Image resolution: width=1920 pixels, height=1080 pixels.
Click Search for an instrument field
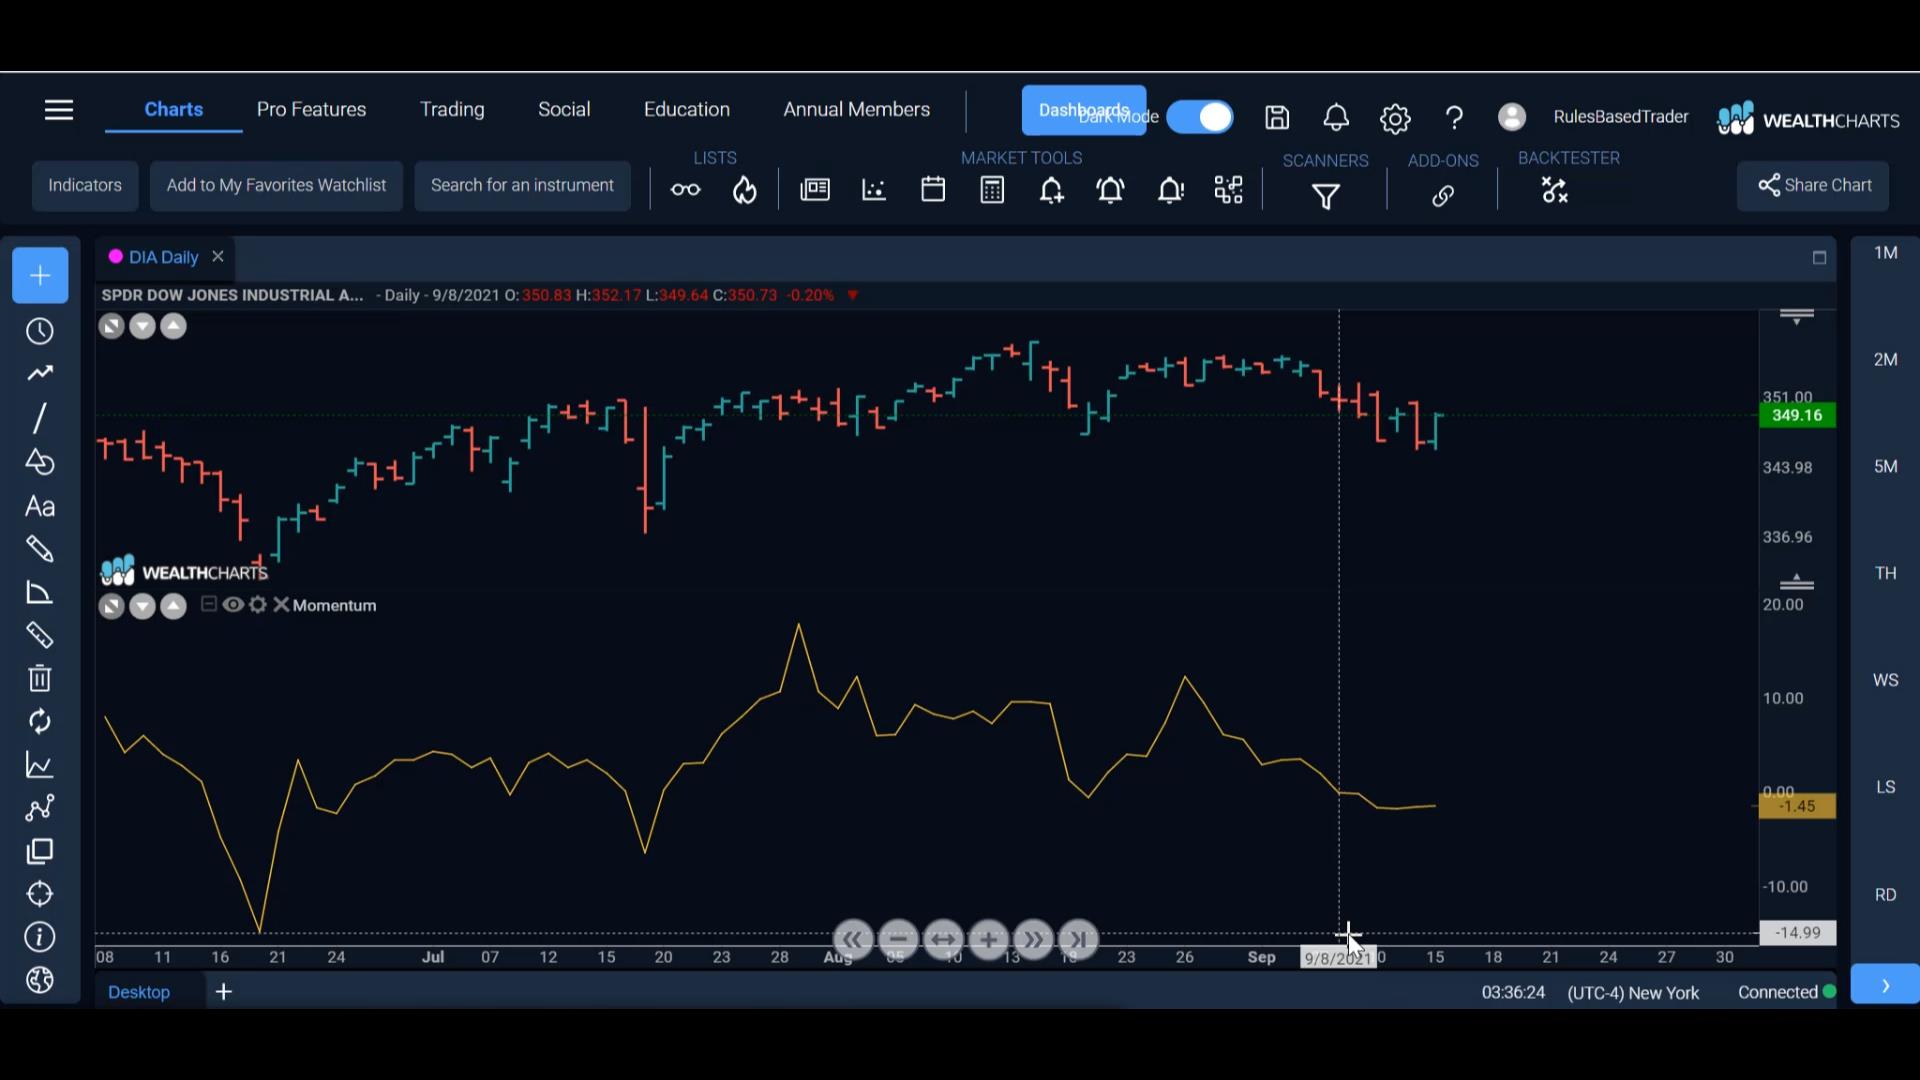(522, 186)
